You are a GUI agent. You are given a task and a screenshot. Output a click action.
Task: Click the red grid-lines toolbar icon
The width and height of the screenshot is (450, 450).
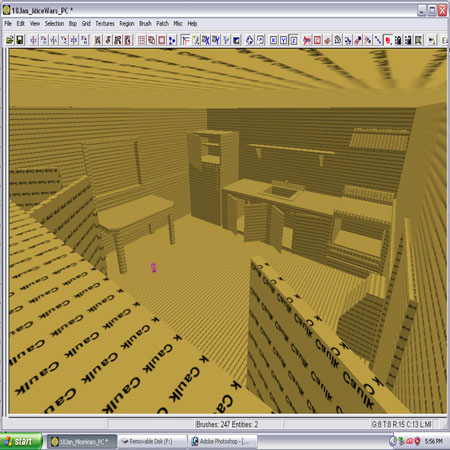141,40
